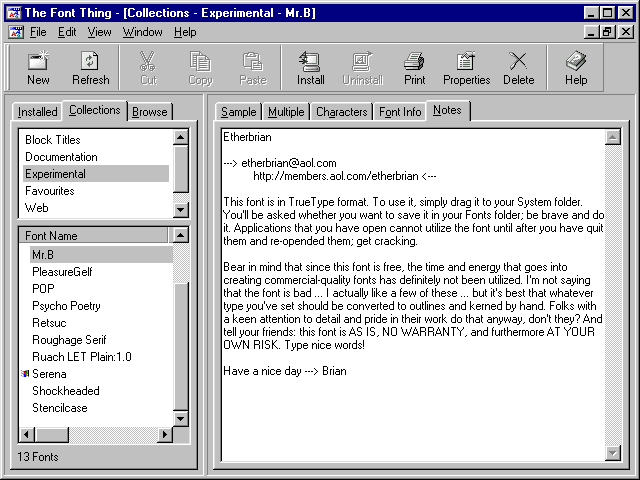Open the View menu
The image size is (640, 480).
99,32
